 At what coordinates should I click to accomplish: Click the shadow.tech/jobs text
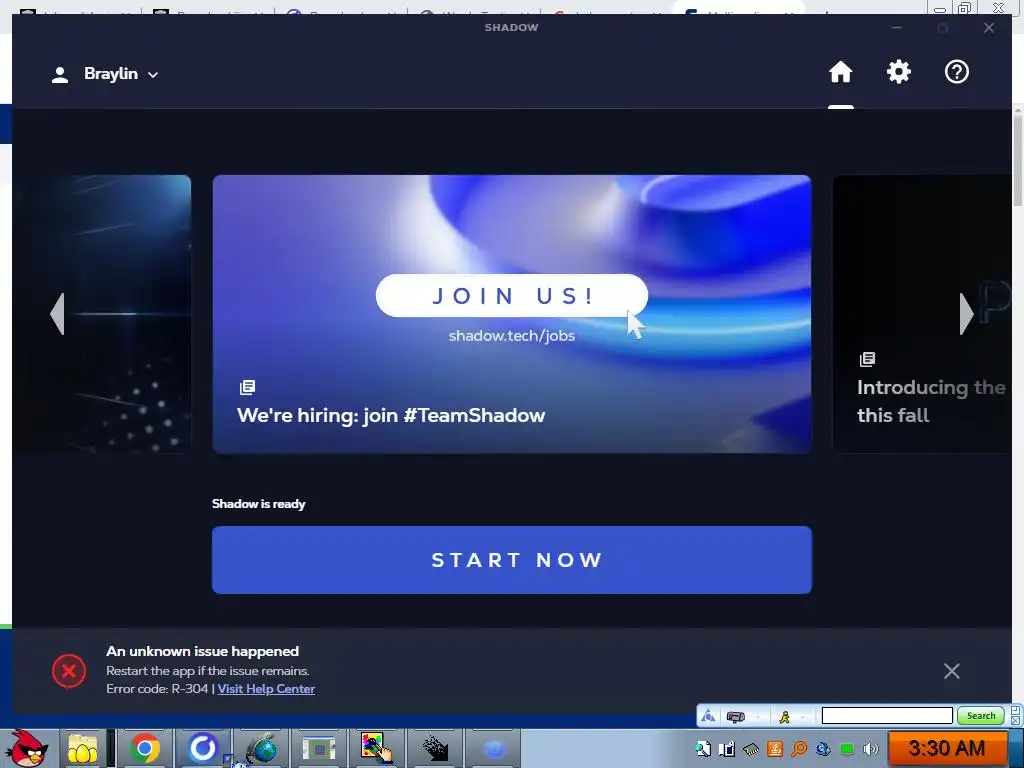click(x=512, y=336)
